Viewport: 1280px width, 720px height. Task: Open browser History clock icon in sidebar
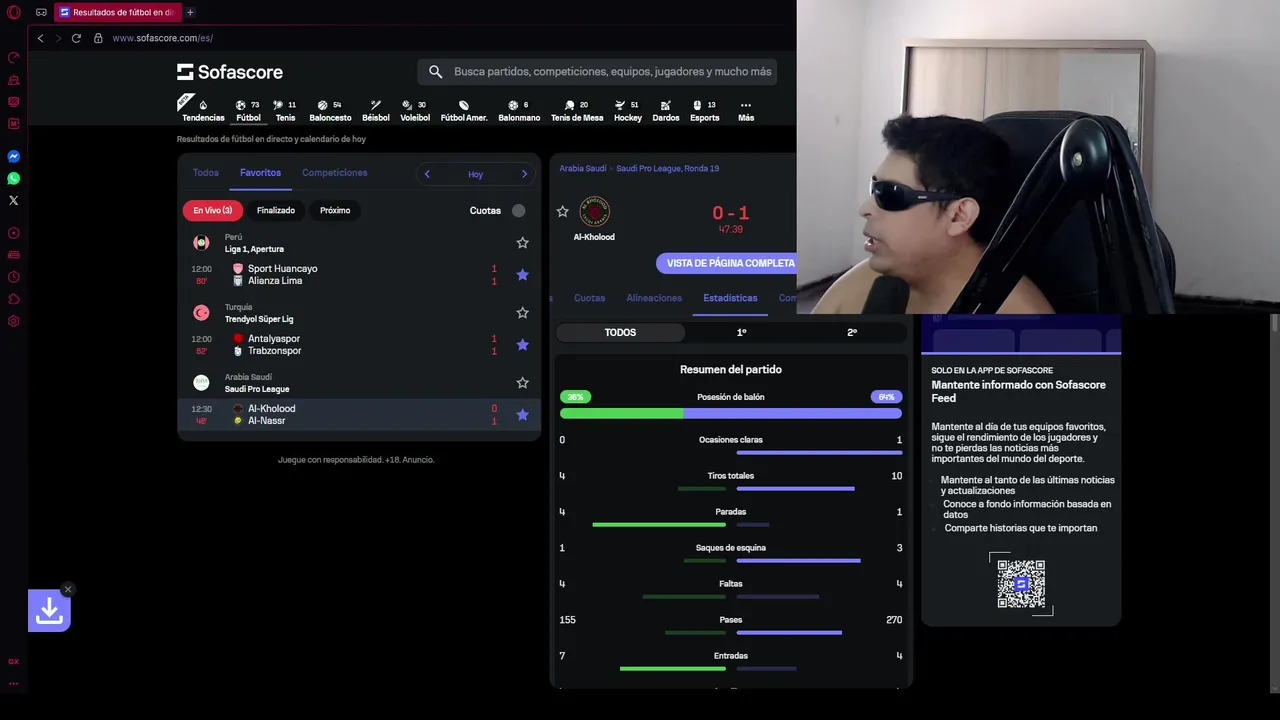(x=14, y=277)
